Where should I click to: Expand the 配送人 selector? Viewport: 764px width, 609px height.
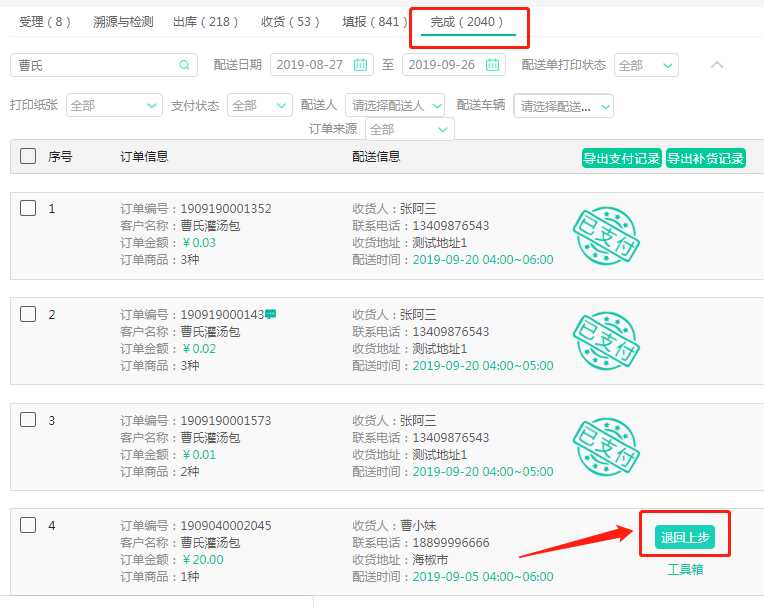click(x=396, y=105)
